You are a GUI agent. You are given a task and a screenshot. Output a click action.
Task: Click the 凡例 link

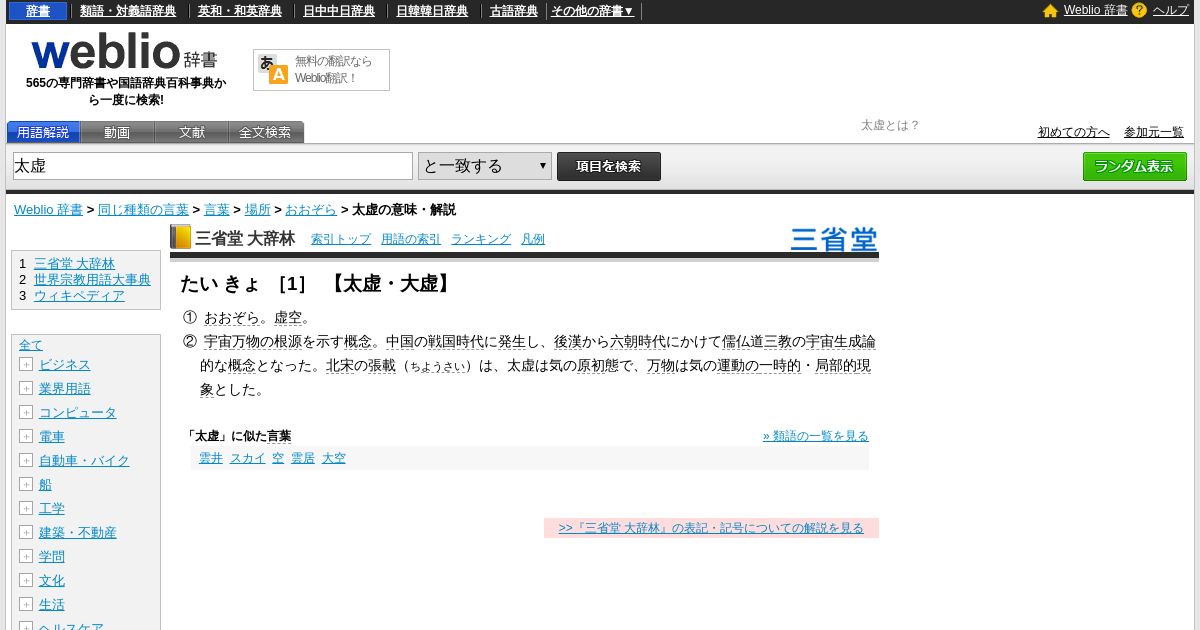tap(533, 239)
